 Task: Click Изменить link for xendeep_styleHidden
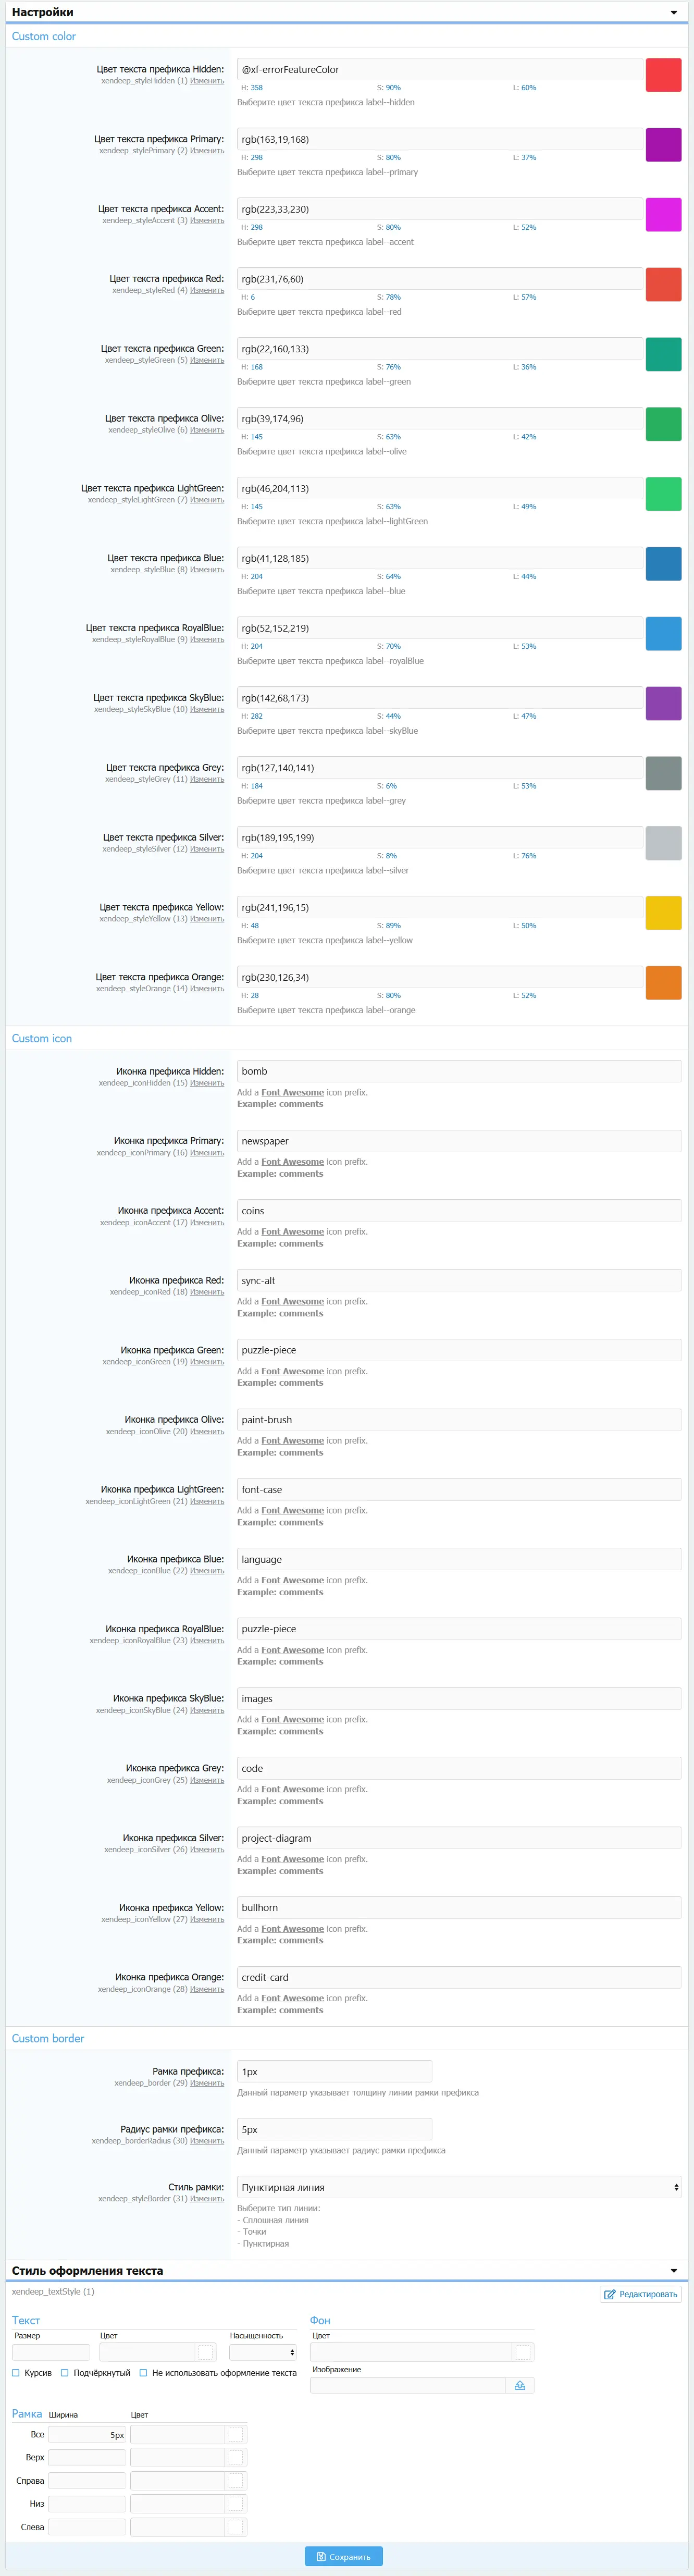point(207,81)
